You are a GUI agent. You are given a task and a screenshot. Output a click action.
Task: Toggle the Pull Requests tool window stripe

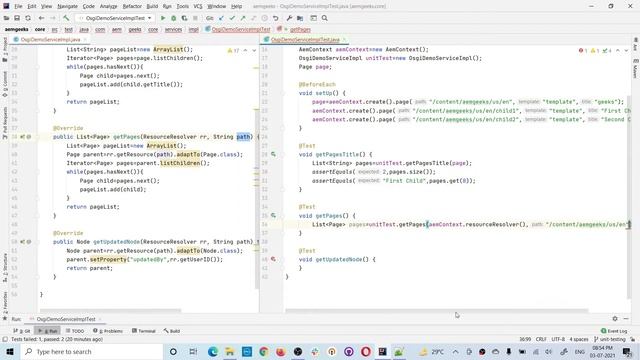coord(5,122)
